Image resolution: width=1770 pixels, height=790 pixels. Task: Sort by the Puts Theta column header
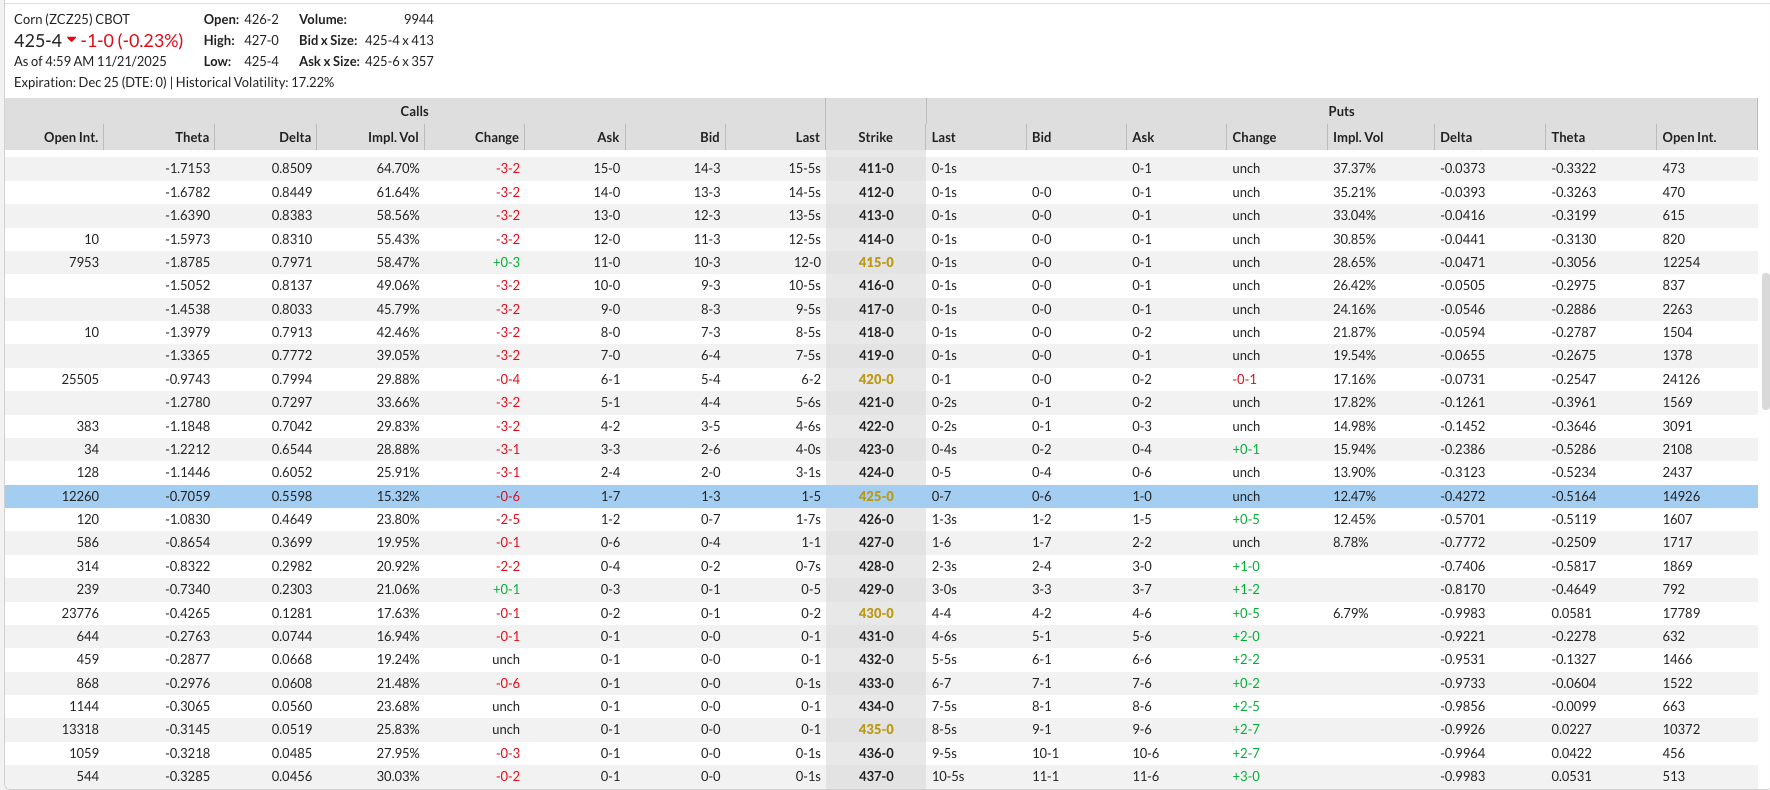(1568, 137)
